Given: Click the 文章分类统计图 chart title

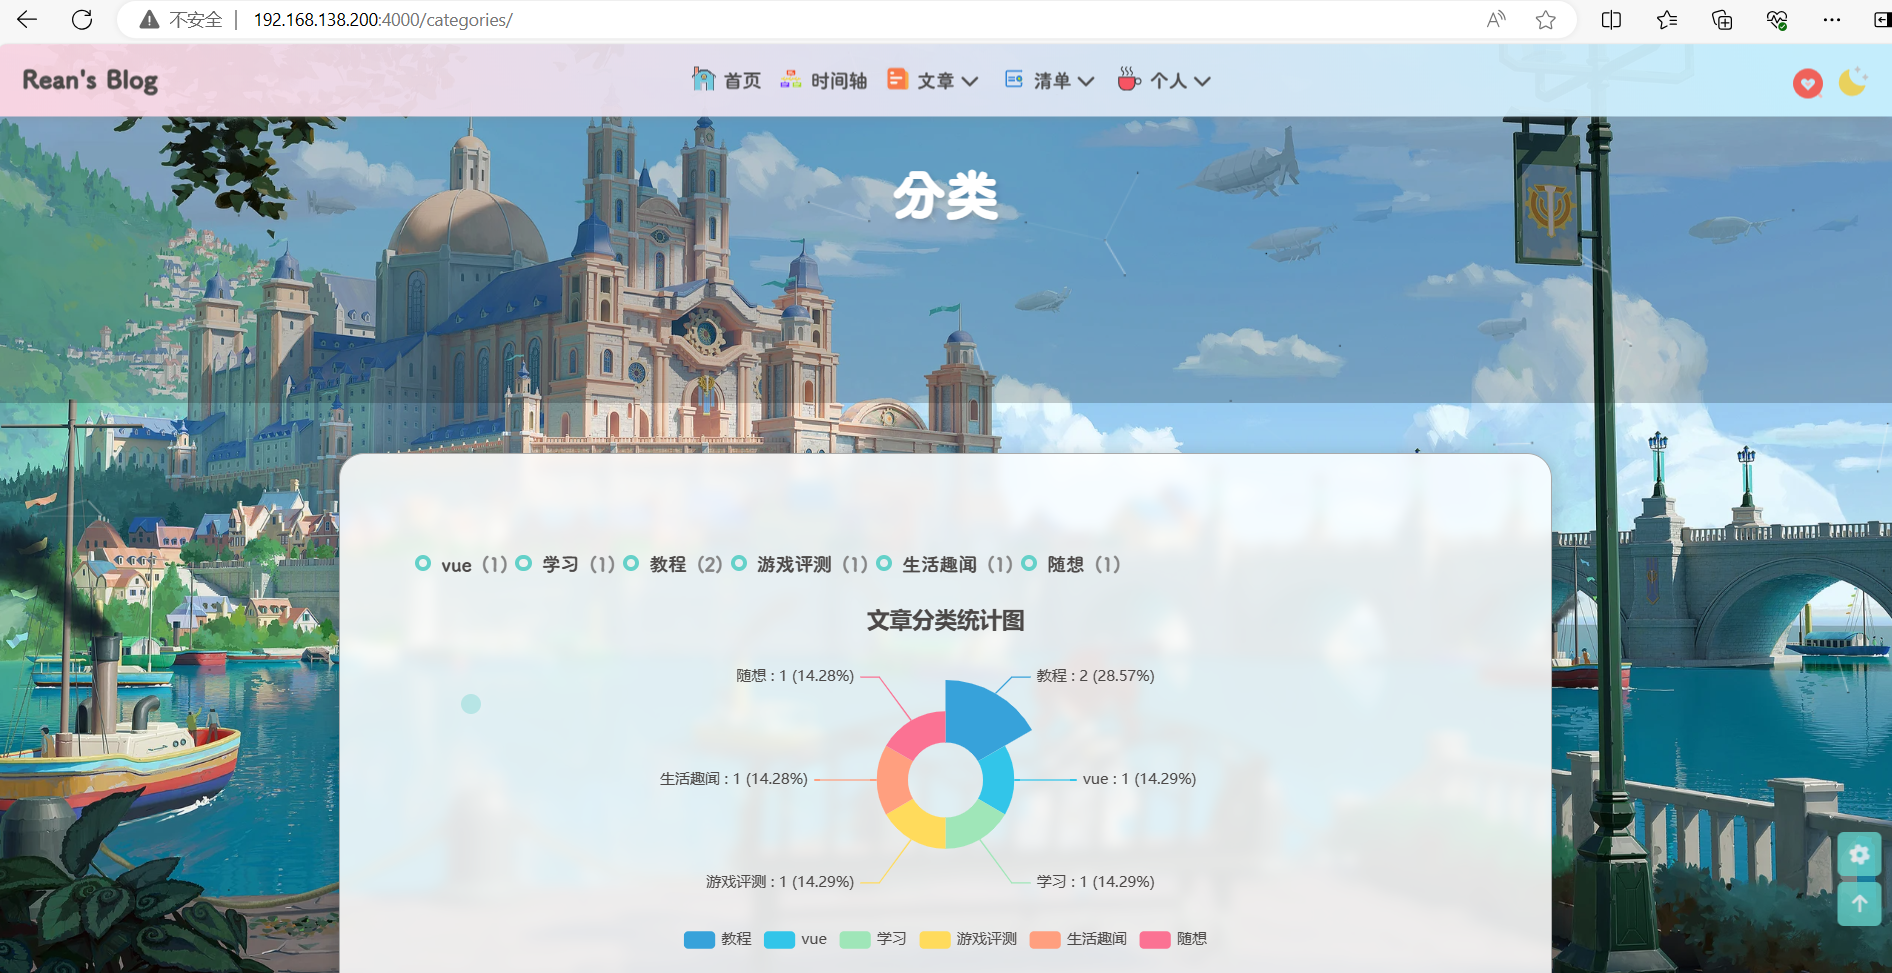Looking at the screenshot, I should point(945,621).
